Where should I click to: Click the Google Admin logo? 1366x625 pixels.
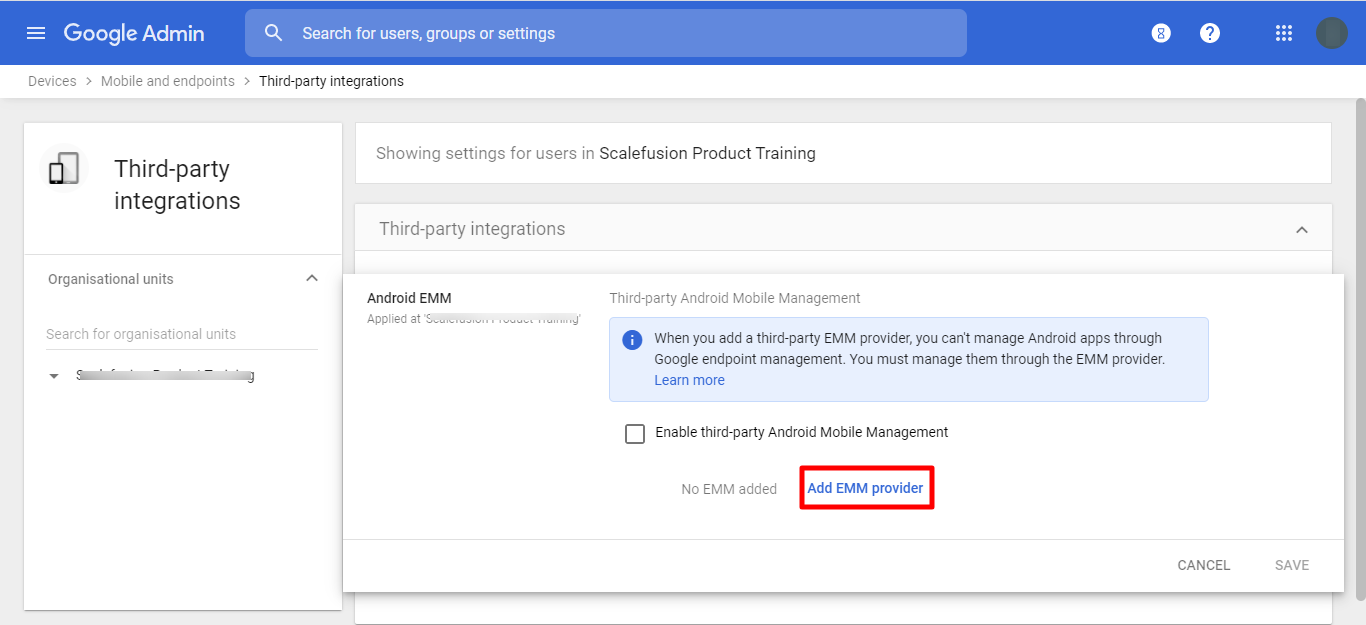(x=134, y=33)
